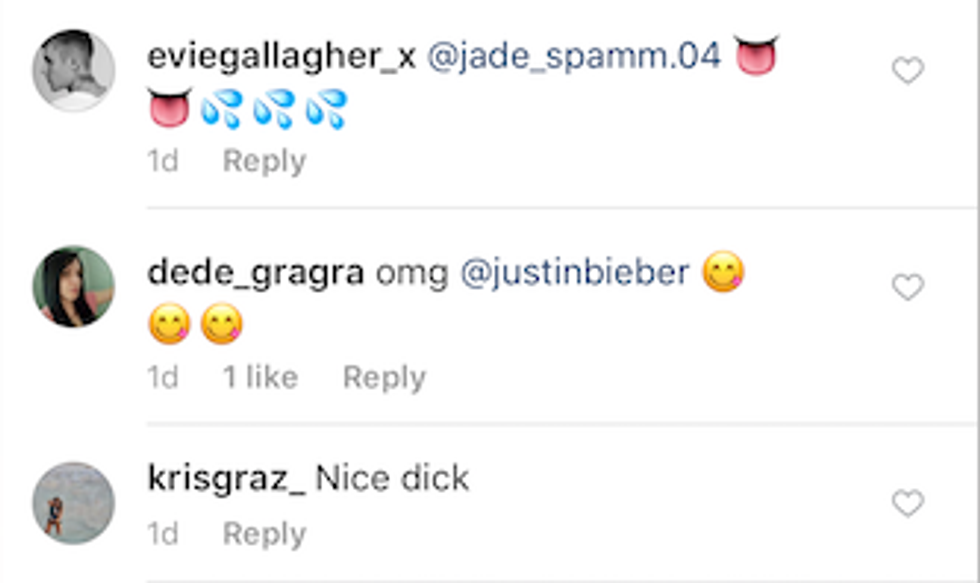980x583 pixels.
Task: Open the @justinbieber mention link
Action: coord(574,272)
